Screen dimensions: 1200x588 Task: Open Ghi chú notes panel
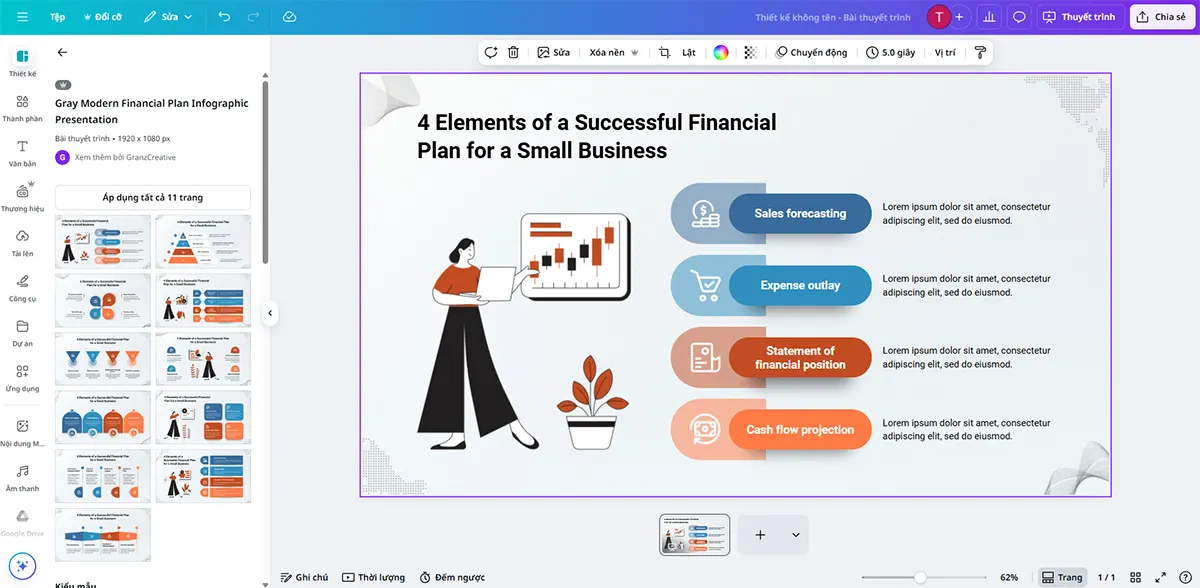click(x=304, y=577)
